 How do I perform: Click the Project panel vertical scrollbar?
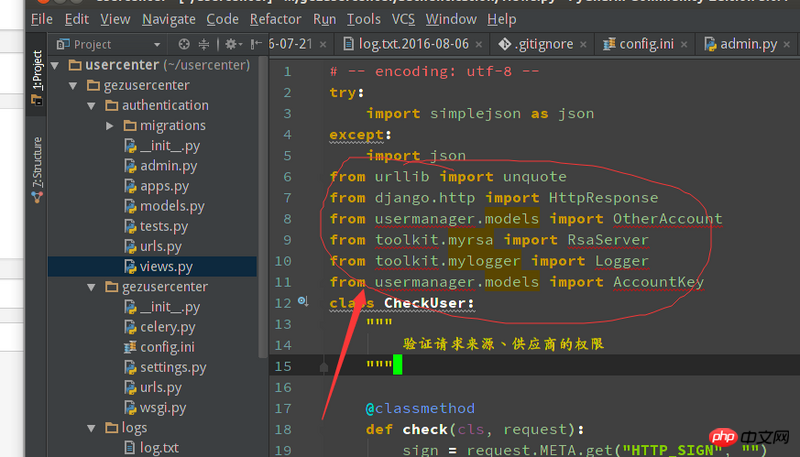[263, 207]
